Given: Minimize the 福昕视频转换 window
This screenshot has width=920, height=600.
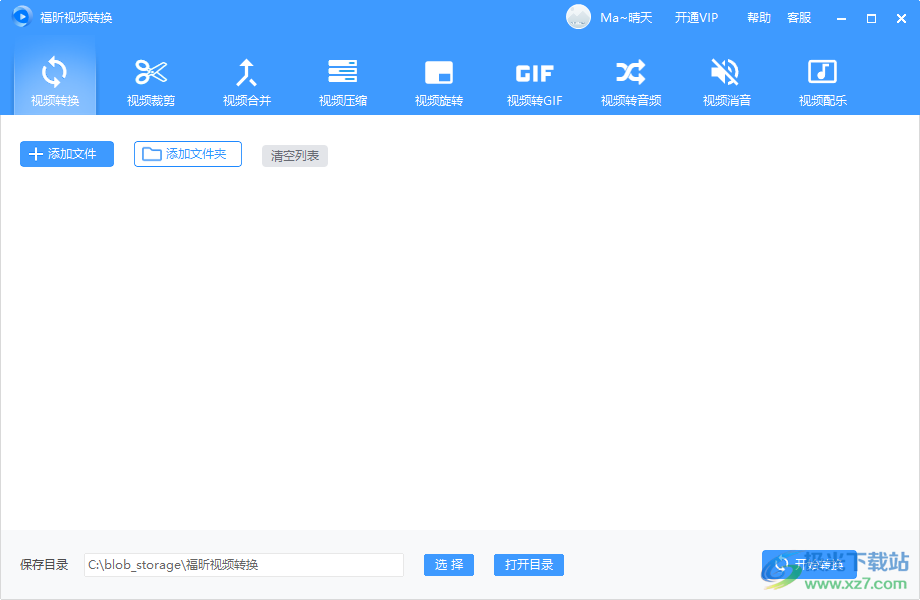Looking at the screenshot, I should pyautogui.click(x=841, y=19).
